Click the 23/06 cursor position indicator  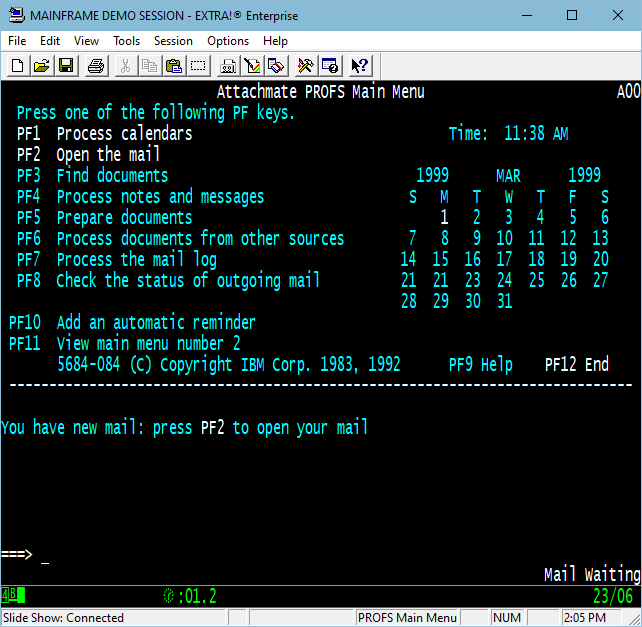(613, 596)
